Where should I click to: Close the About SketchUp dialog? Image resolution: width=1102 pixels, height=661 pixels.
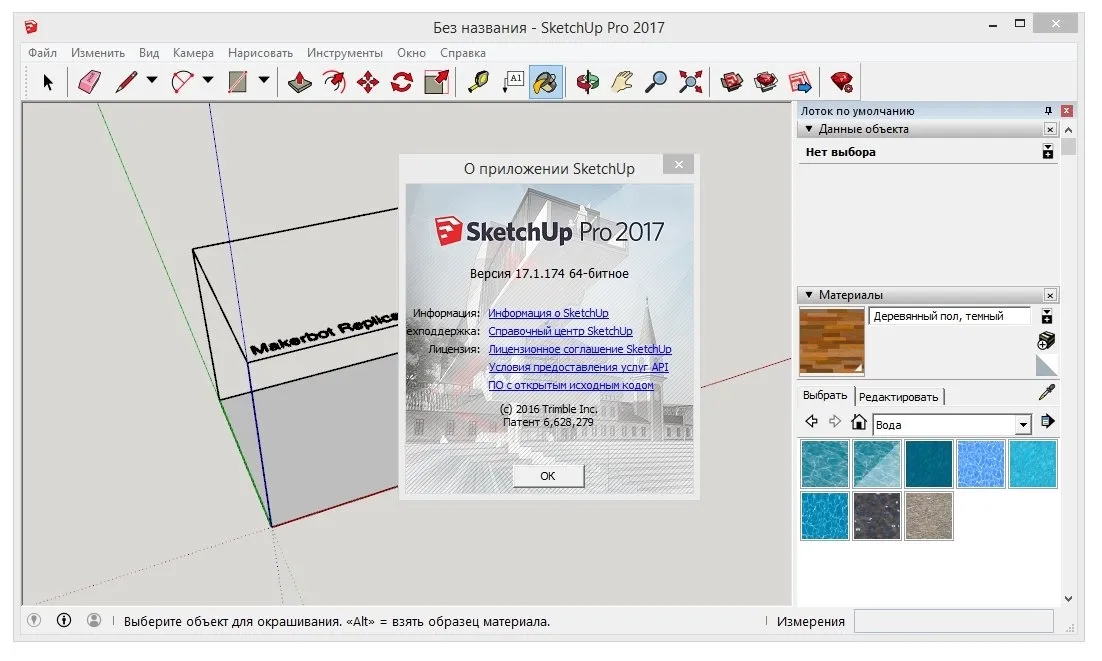[x=678, y=164]
